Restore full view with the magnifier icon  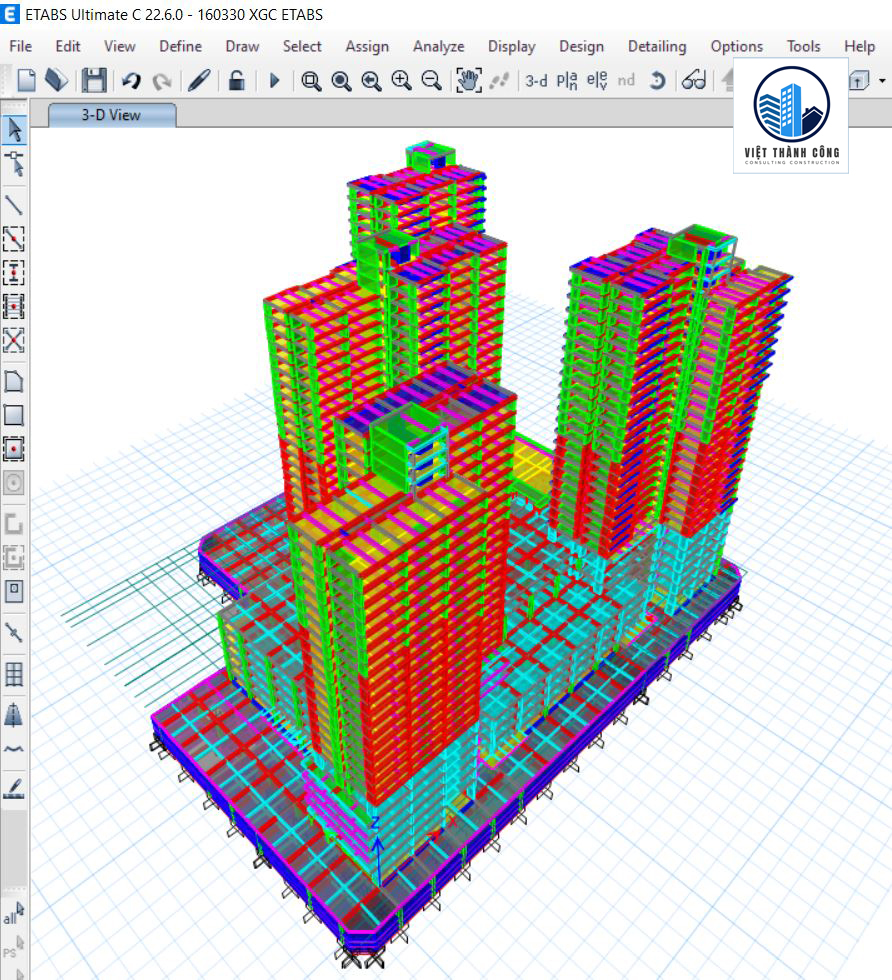coord(341,81)
